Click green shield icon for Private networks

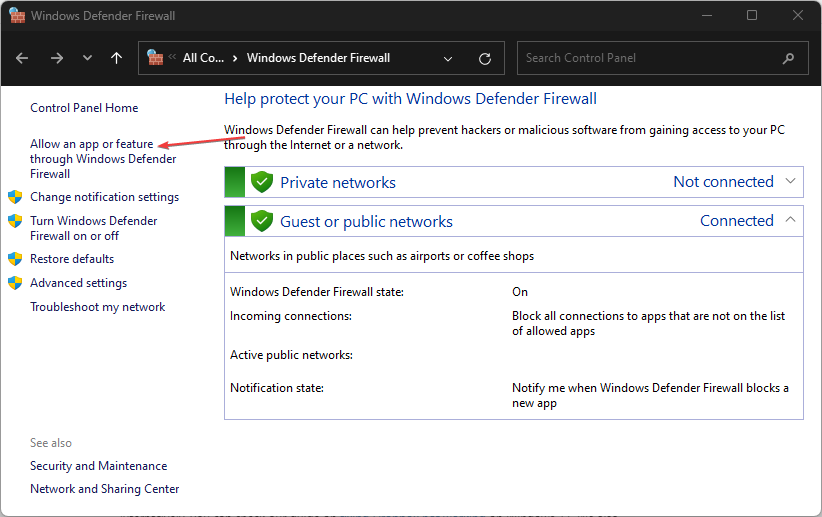262,182
